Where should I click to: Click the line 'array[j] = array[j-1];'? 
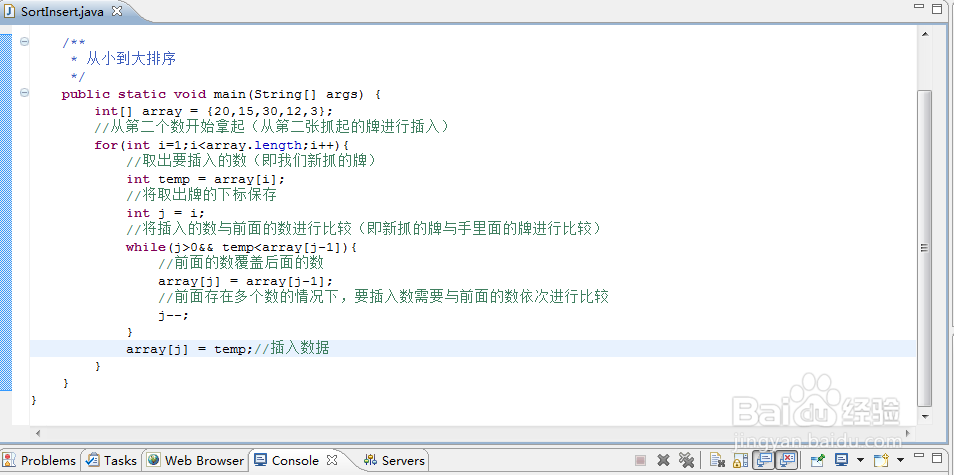point(246,281)
